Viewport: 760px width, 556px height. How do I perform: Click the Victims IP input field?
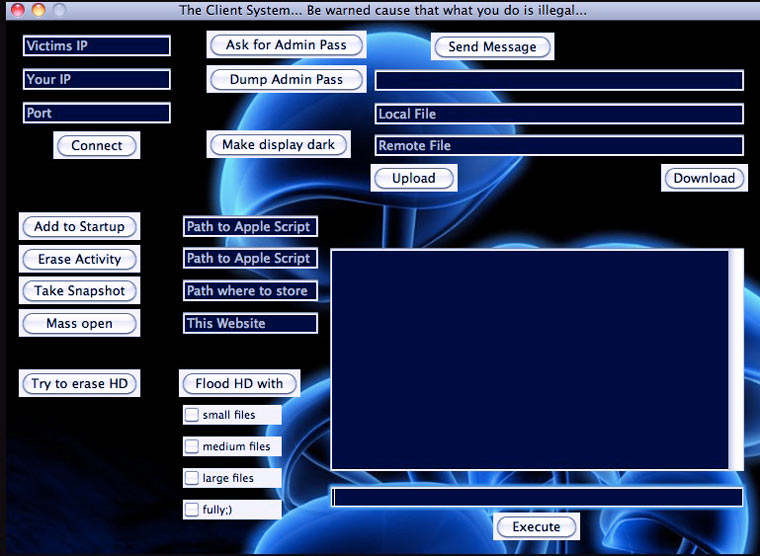(96, 46)
